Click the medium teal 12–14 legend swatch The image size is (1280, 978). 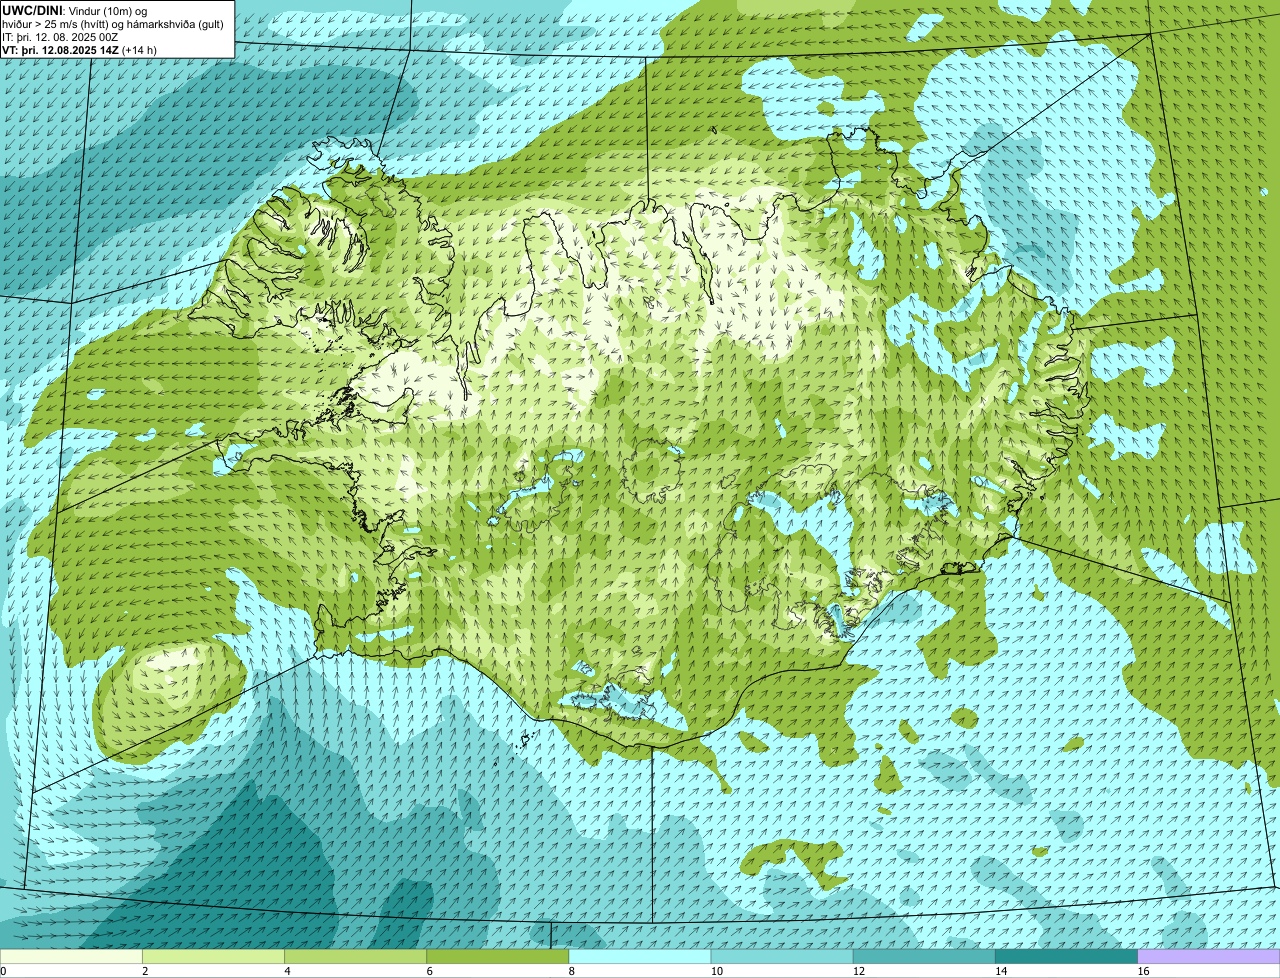click(x=924, y=956)
